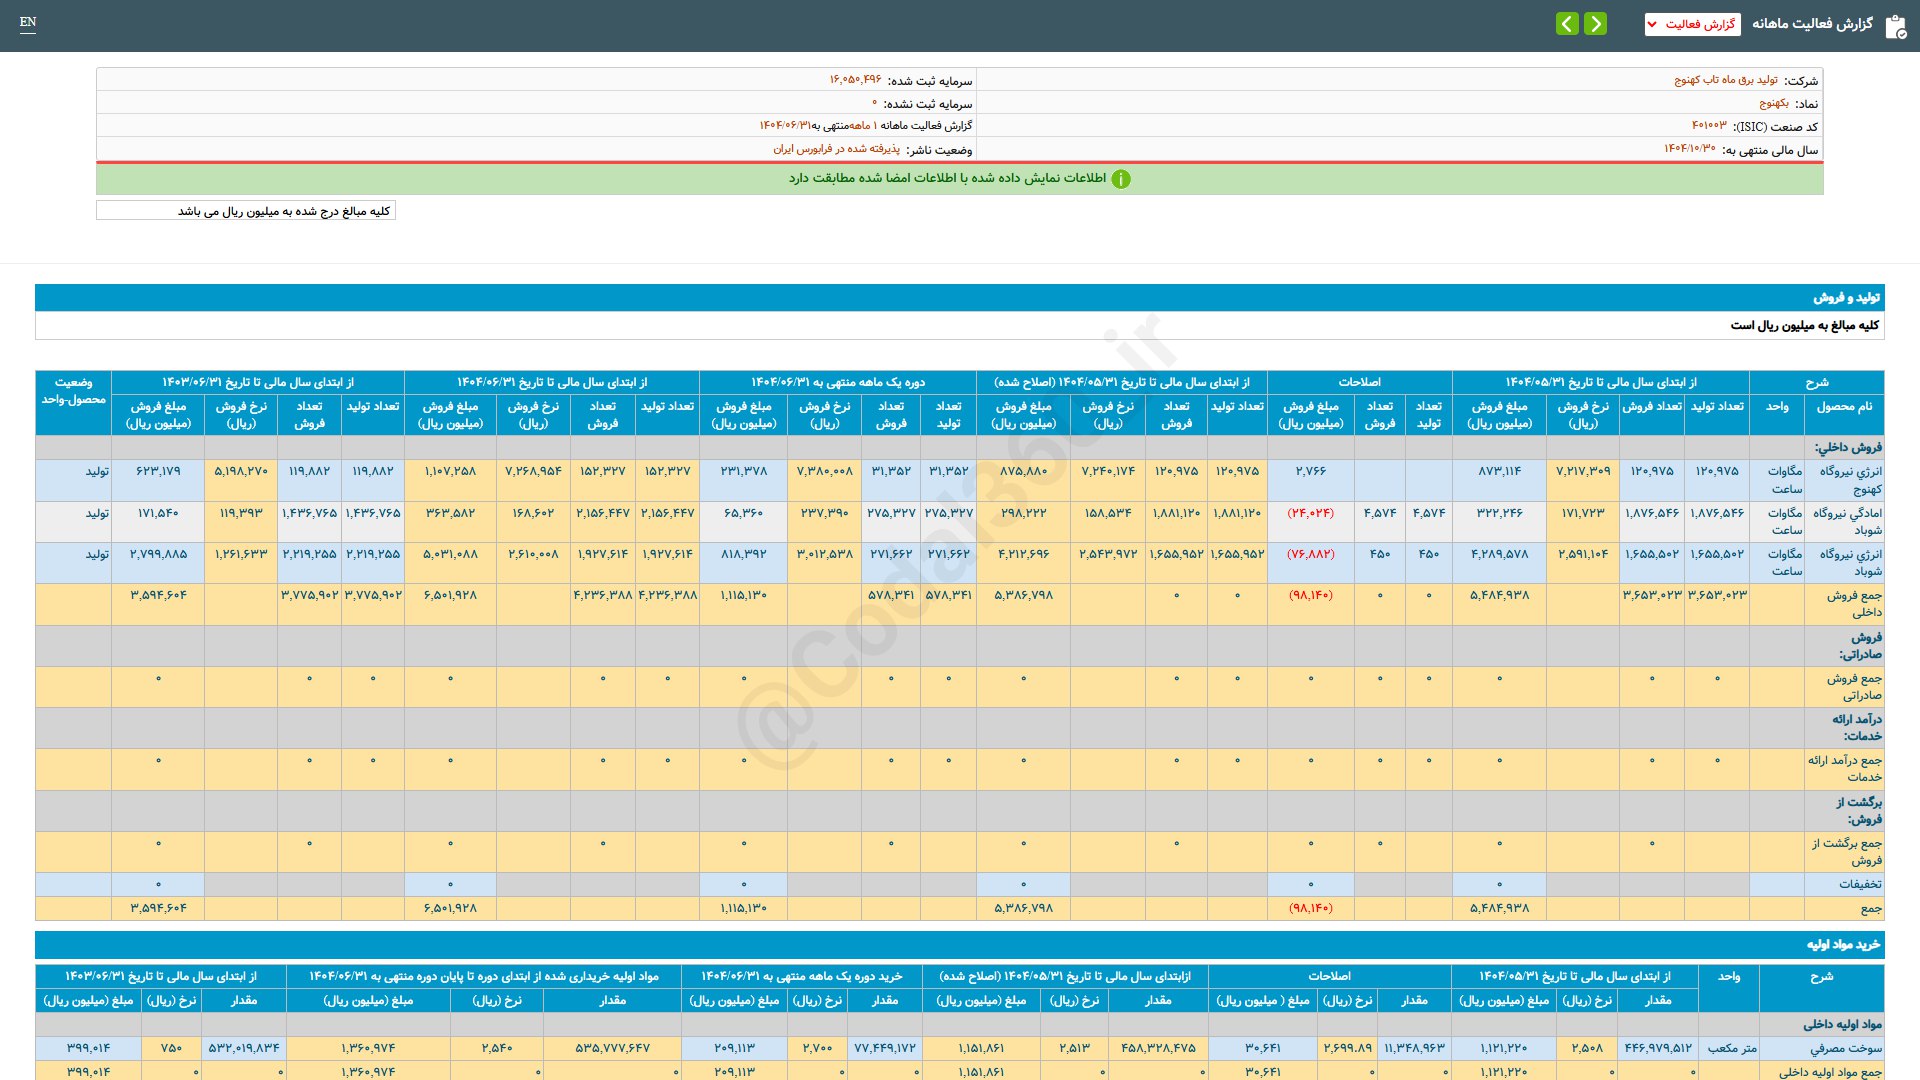Switch language with EN link
The height and width of the screenshot is (1080, 1920).
(28, 22)
